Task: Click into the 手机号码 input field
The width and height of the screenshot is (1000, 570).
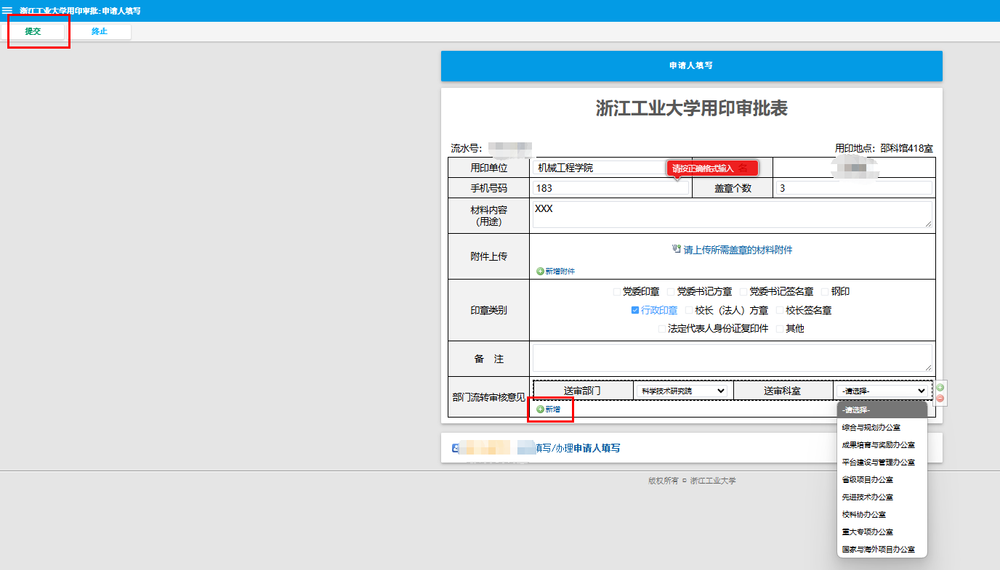Action: pyautogui.click(x=612, y=188)
